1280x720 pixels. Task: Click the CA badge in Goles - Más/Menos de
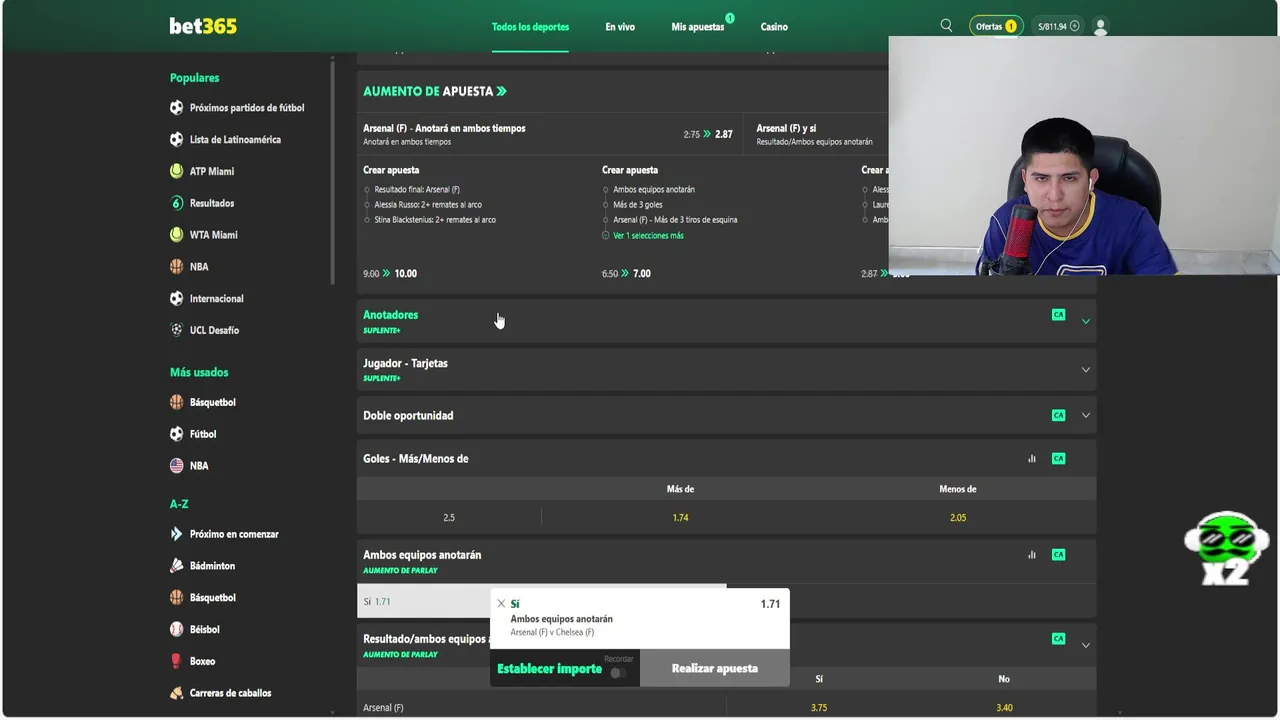(x=1058, y=459)
